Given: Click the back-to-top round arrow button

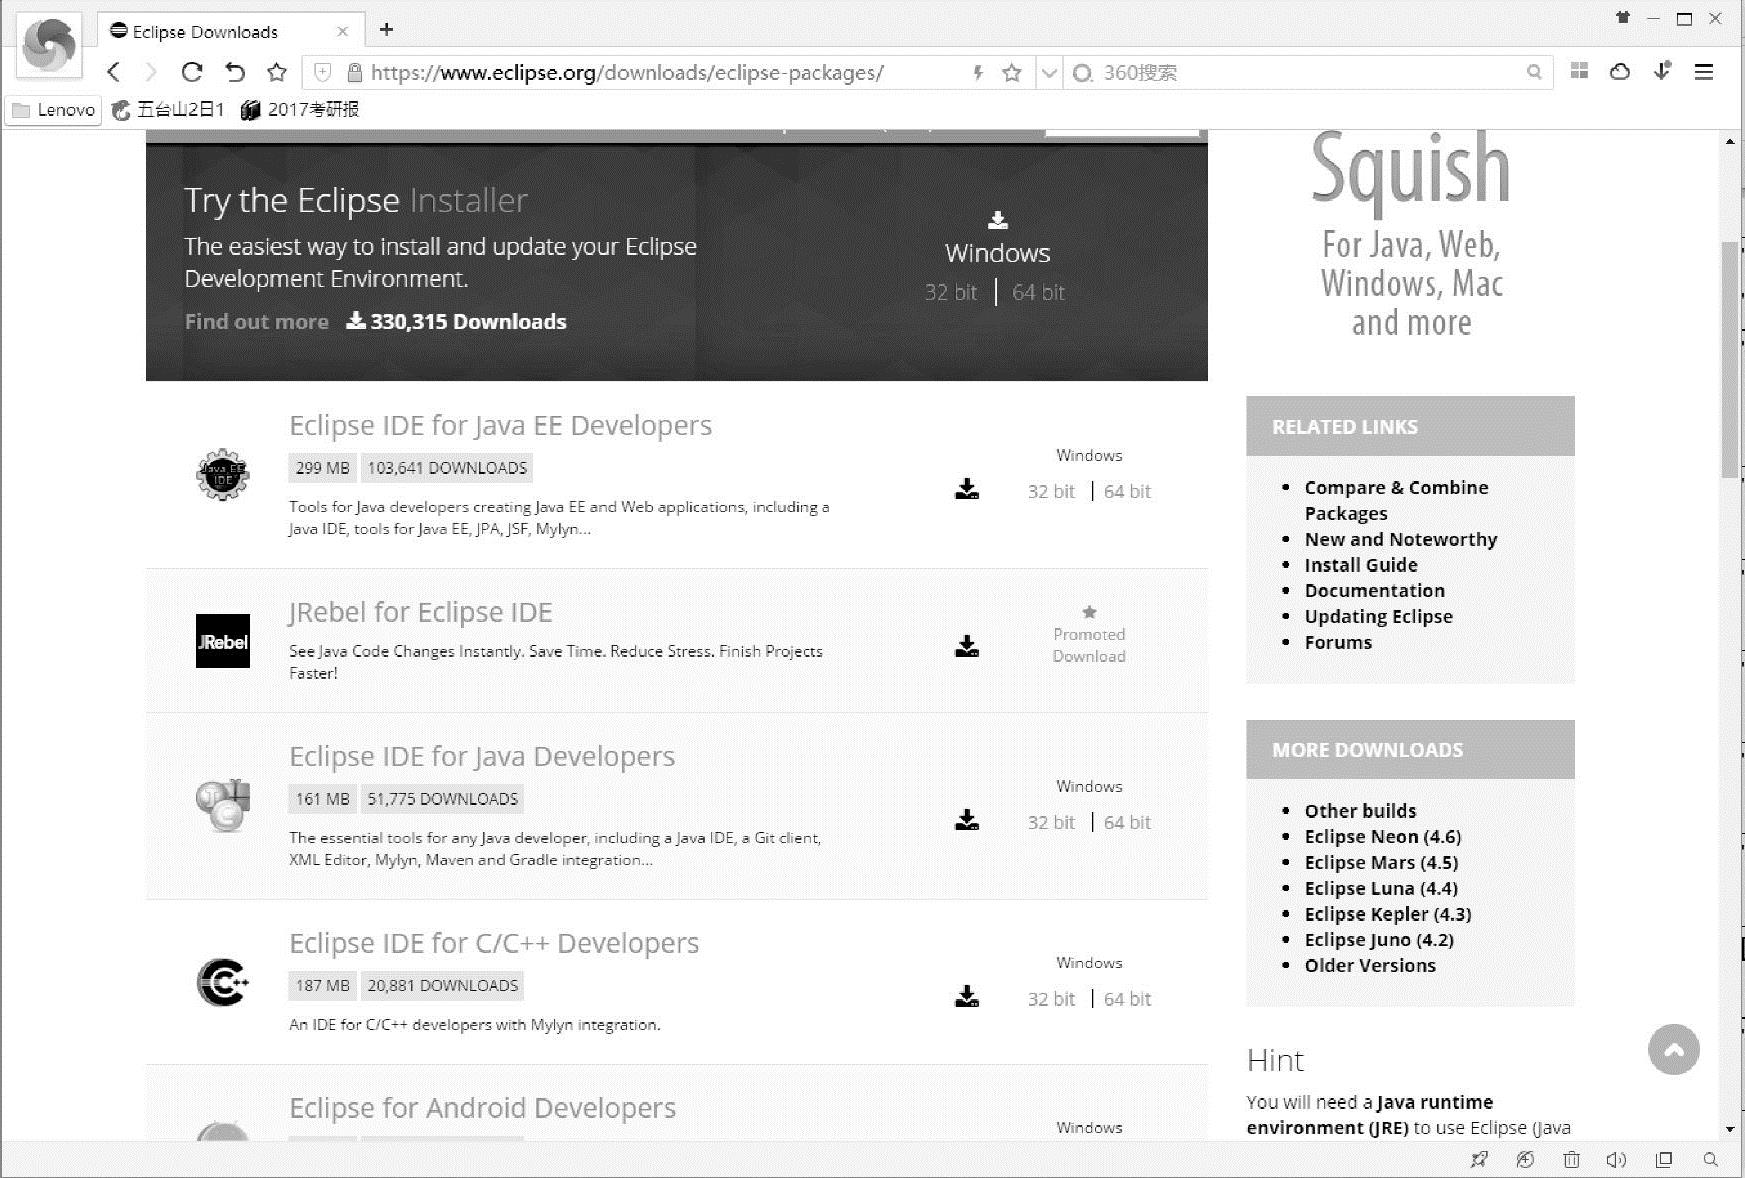Looking at the screenshot, I should coord(1673,1050).
